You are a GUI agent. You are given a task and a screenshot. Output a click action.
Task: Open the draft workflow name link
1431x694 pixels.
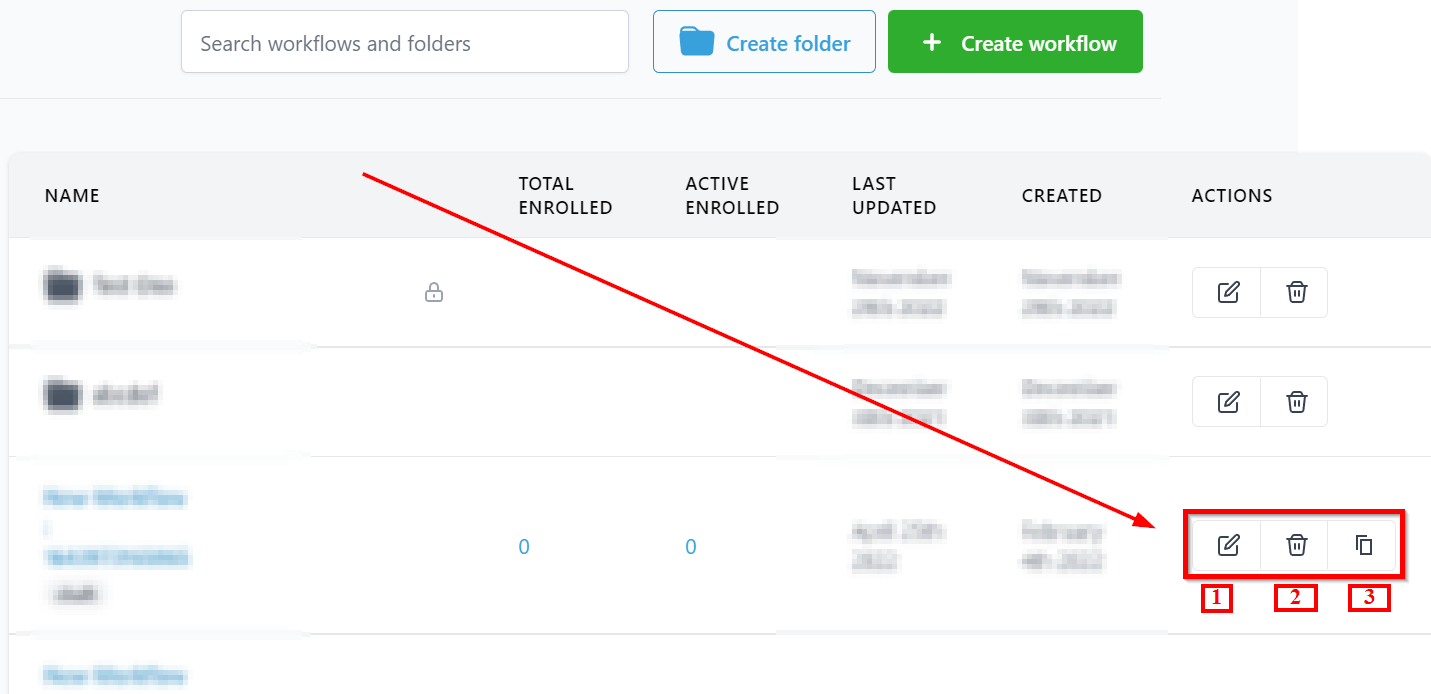pyautogui.click(x=115, y=498)
